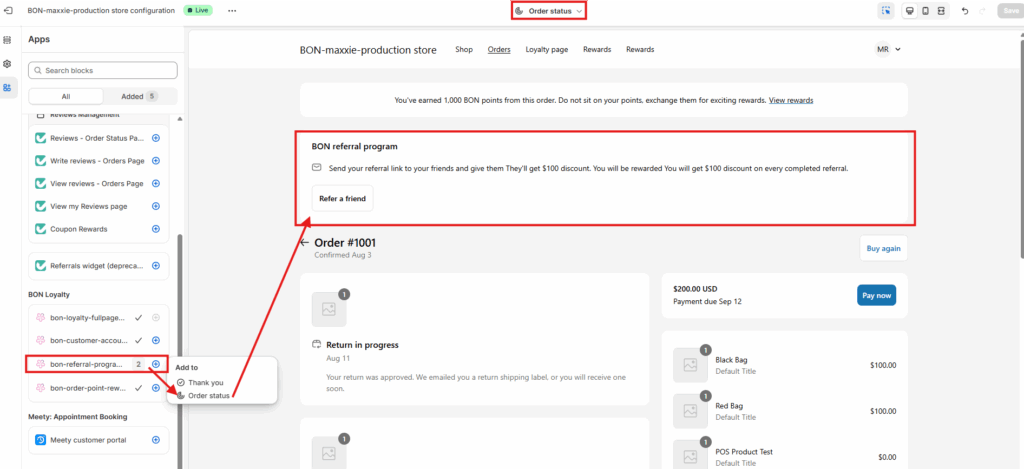Click the BON Loyalty section heading
The image size is (1024, 469).
point(49,295)
